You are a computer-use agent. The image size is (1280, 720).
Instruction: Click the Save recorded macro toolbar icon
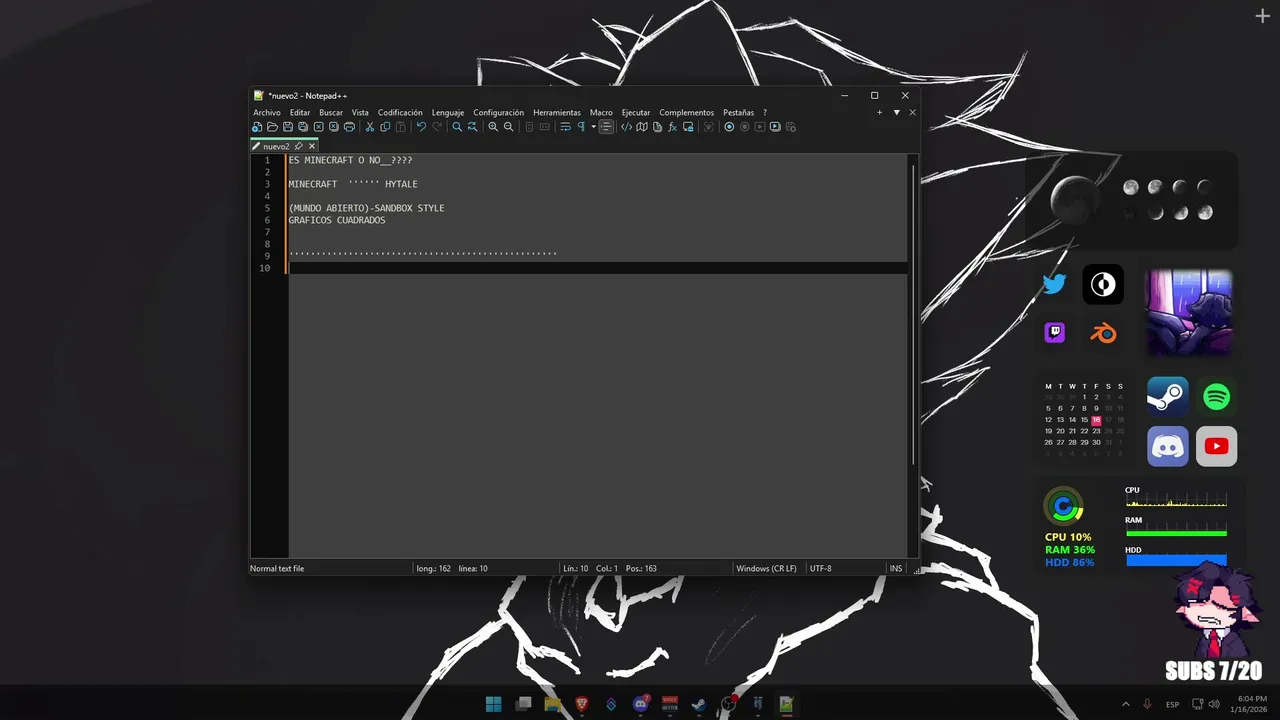point(791,127)
